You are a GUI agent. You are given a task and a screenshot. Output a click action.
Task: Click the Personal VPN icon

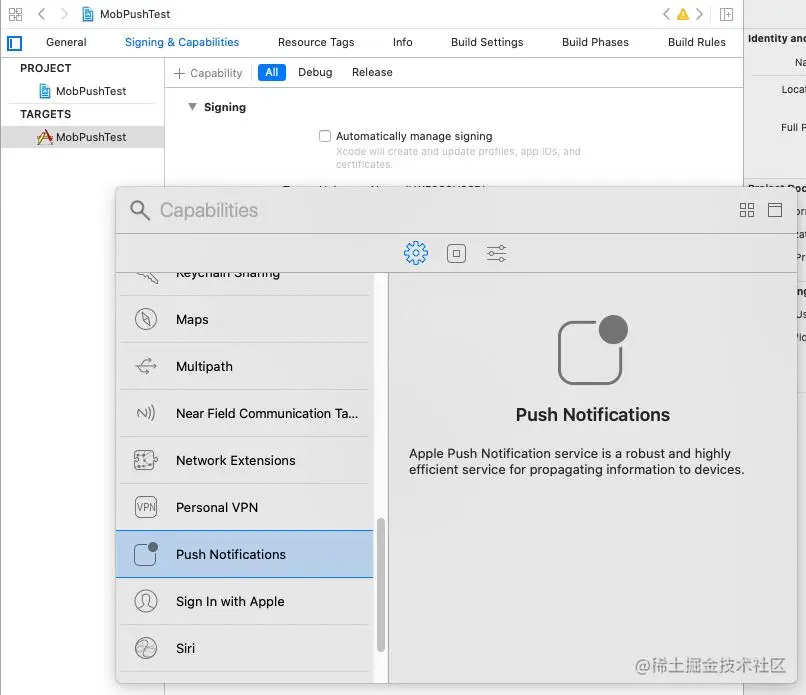[146, 507]
